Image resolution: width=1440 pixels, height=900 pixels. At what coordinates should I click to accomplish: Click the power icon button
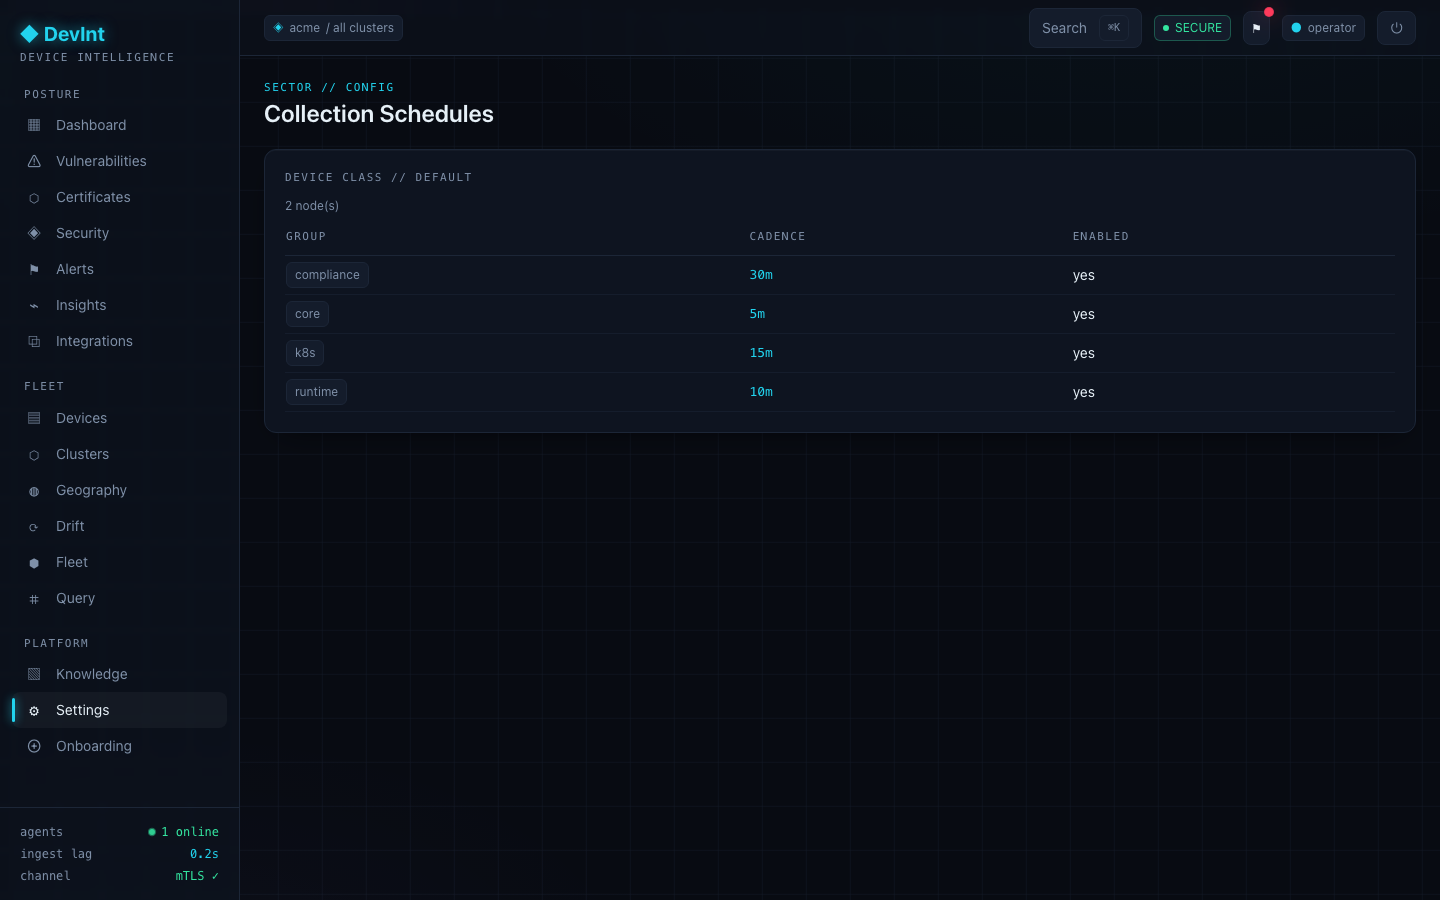coord(1396,28)
